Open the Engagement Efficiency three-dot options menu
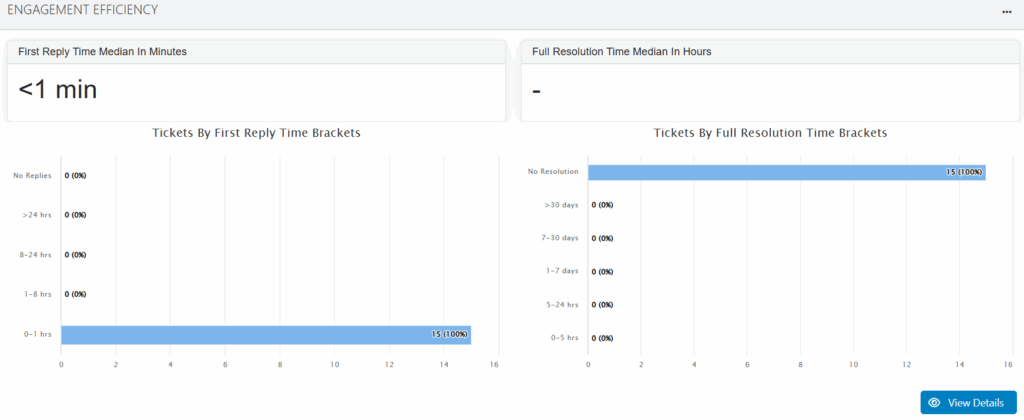1024x420 pixels. [x=1007, y=11]
